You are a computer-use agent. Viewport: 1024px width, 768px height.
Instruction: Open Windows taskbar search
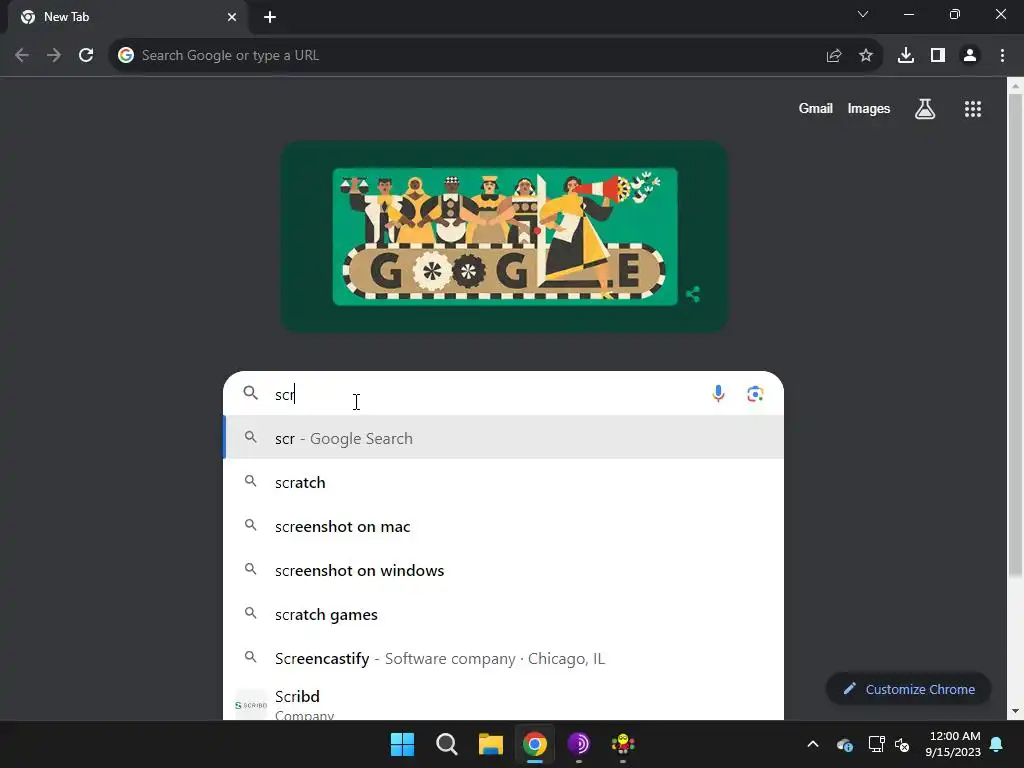(447, 744)
